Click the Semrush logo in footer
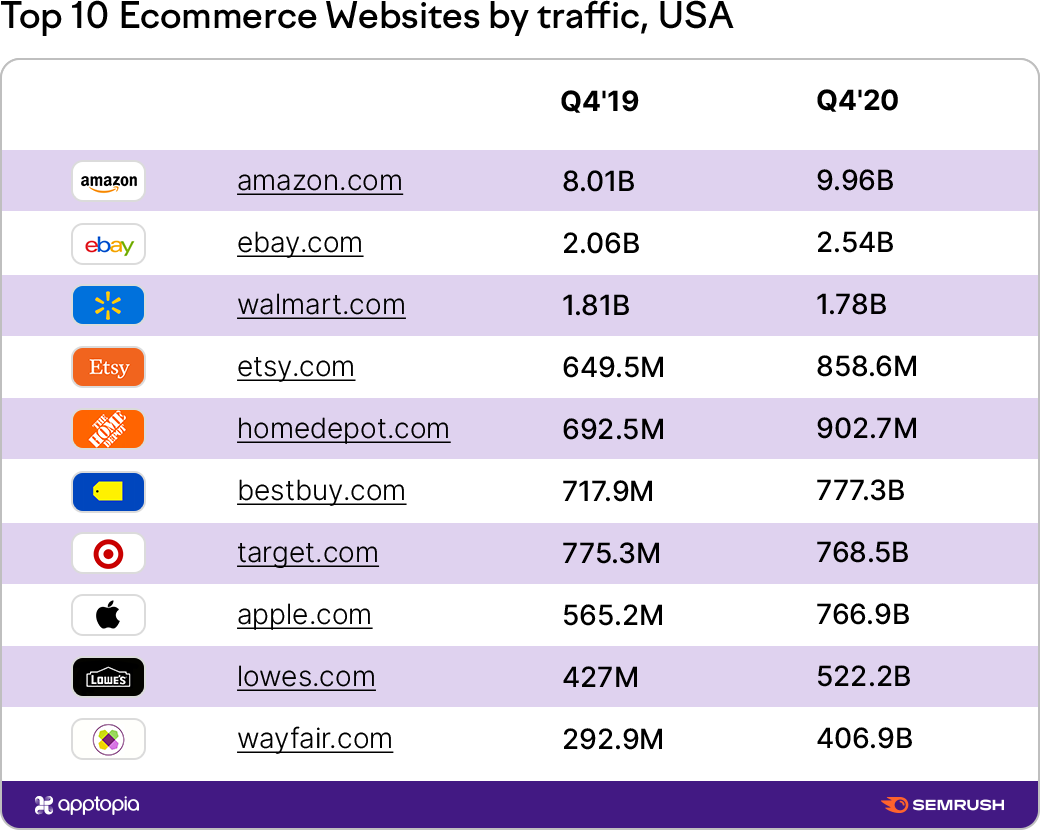This screenshot has height=830, width=1040. [x=942, y=805]
